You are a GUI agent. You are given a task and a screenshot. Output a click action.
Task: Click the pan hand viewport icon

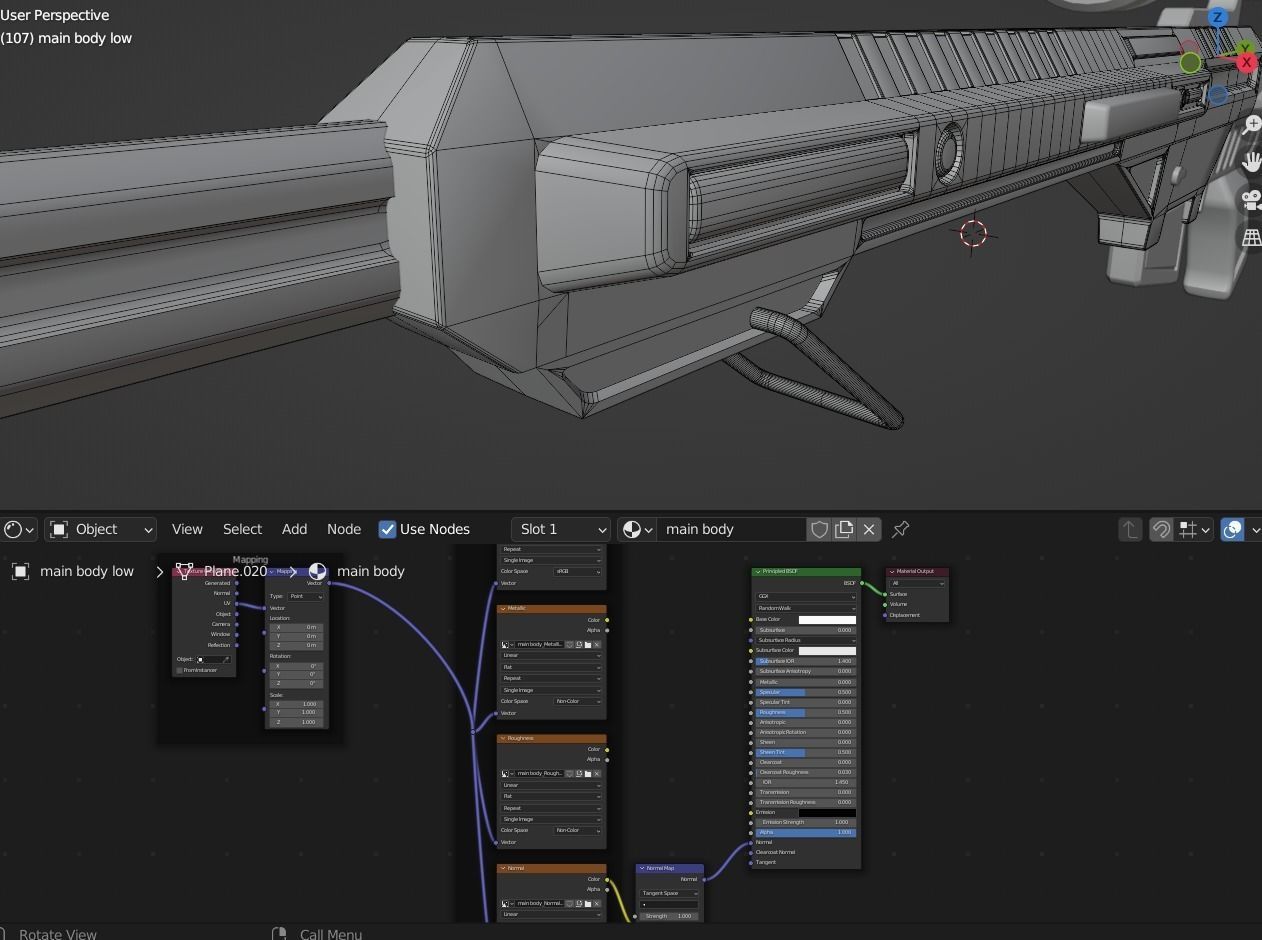1251,162
